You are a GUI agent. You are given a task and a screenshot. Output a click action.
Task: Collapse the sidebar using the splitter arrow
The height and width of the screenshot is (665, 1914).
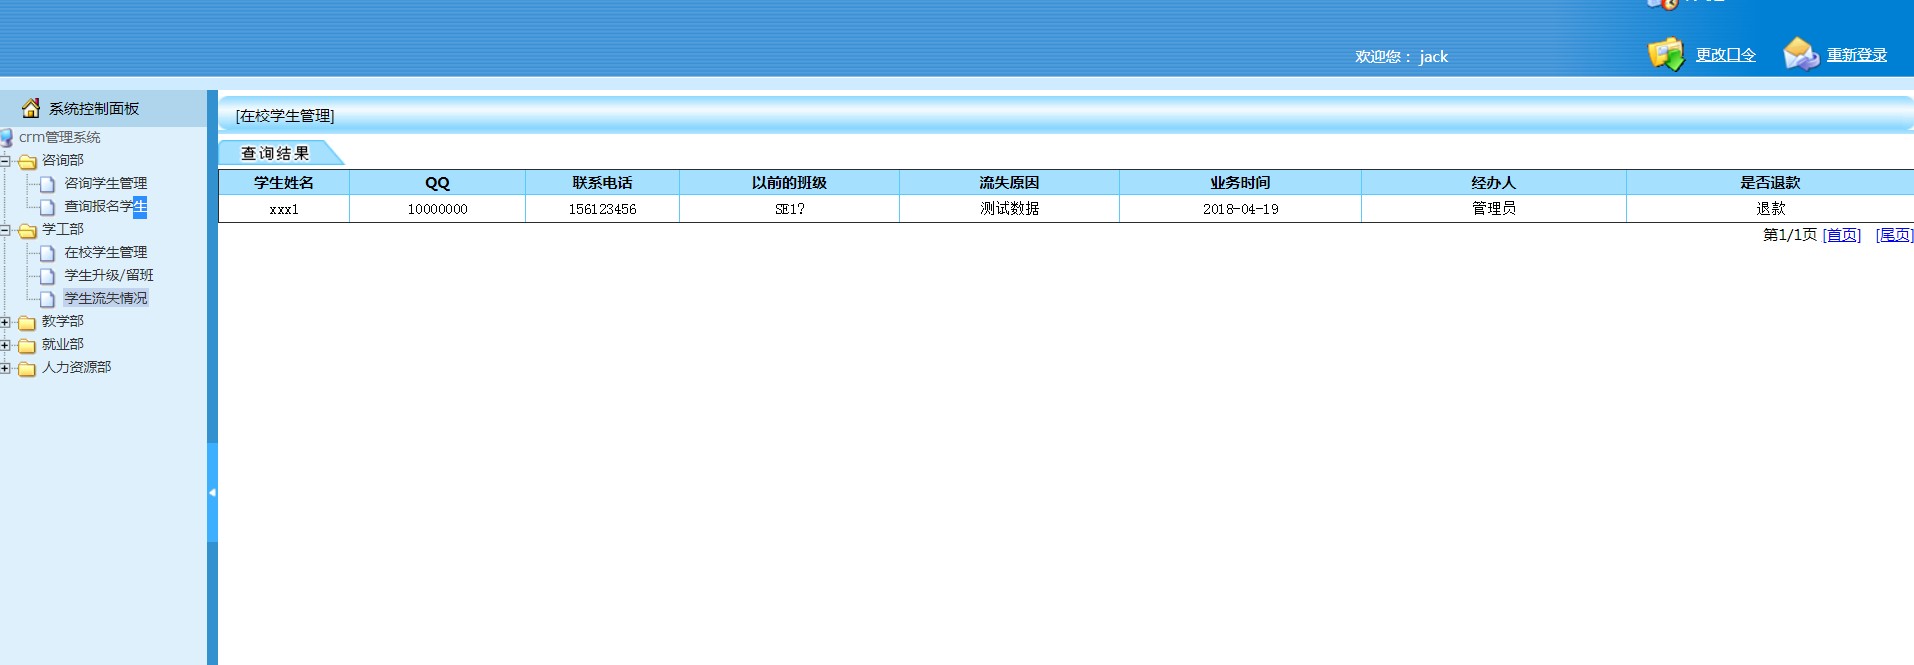click(x=212, y=492)
